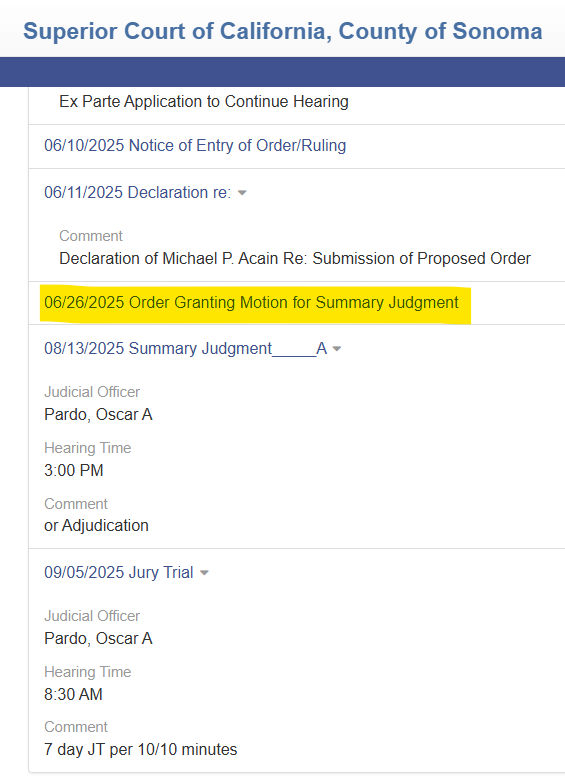Click '7 day JT per 10/10 minutes' comment
Viewport: 565px width, 781px height.
(x=141, y=749)
